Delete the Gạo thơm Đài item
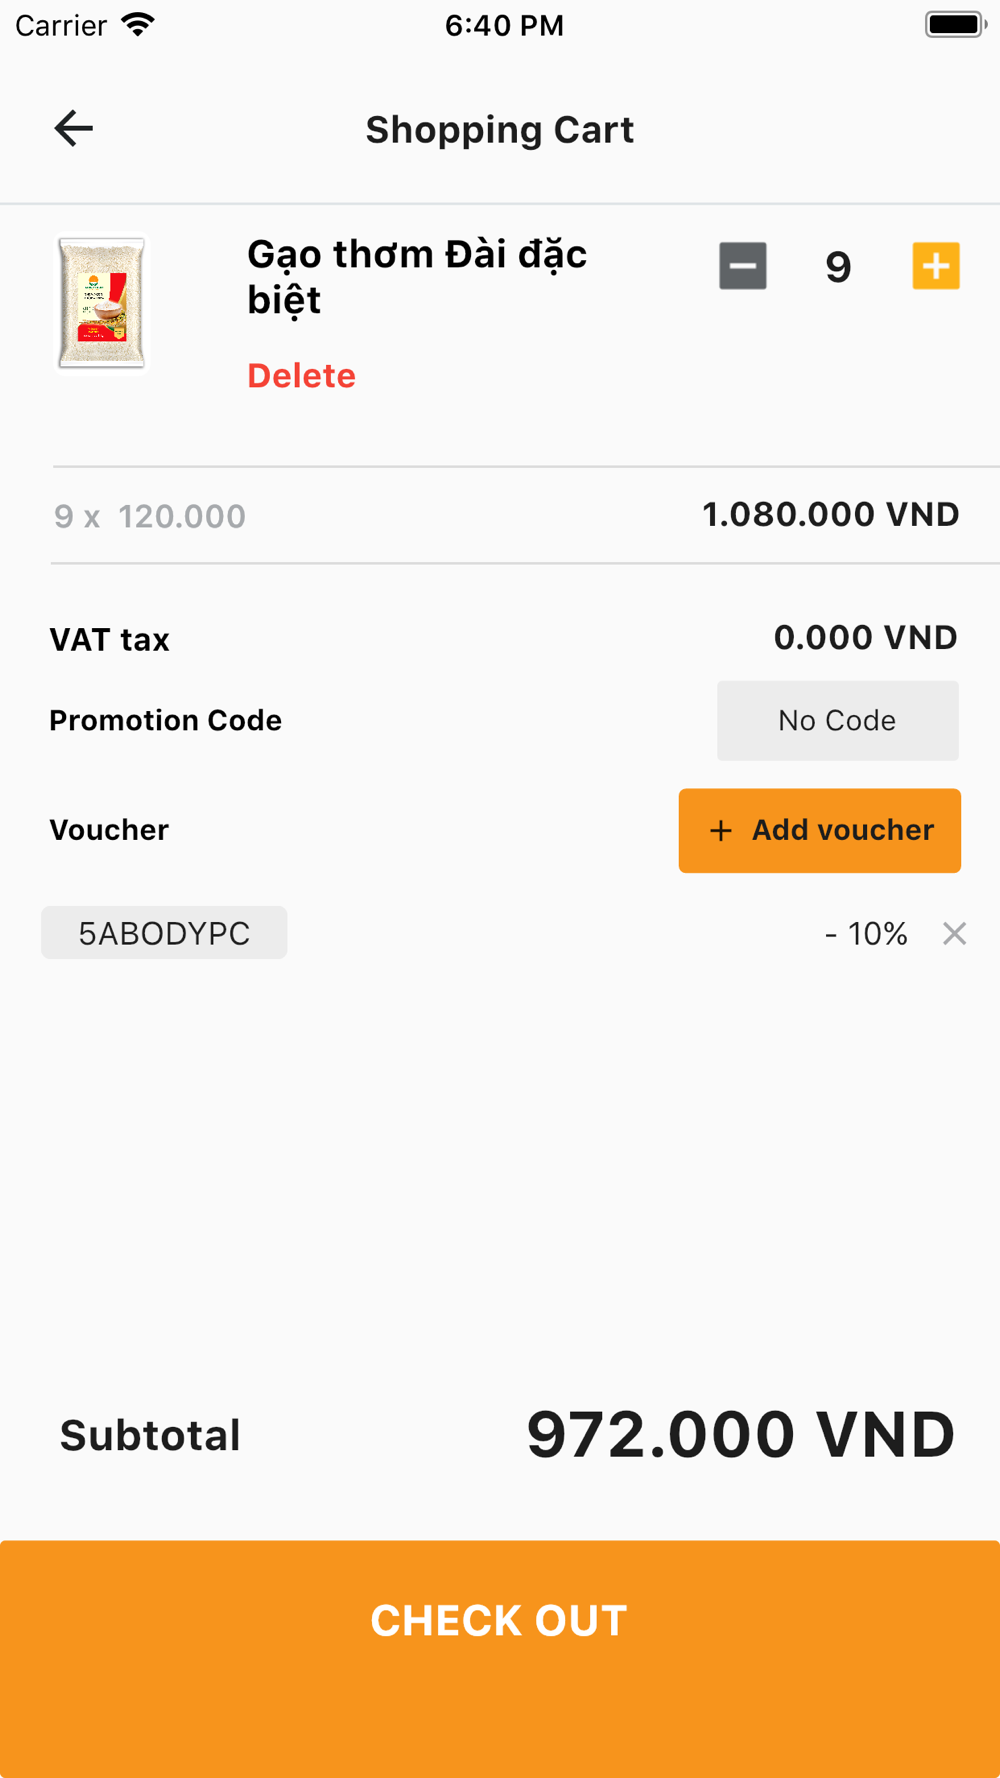The width and height of the screenshot is (1000, 1778). (301, 376)
